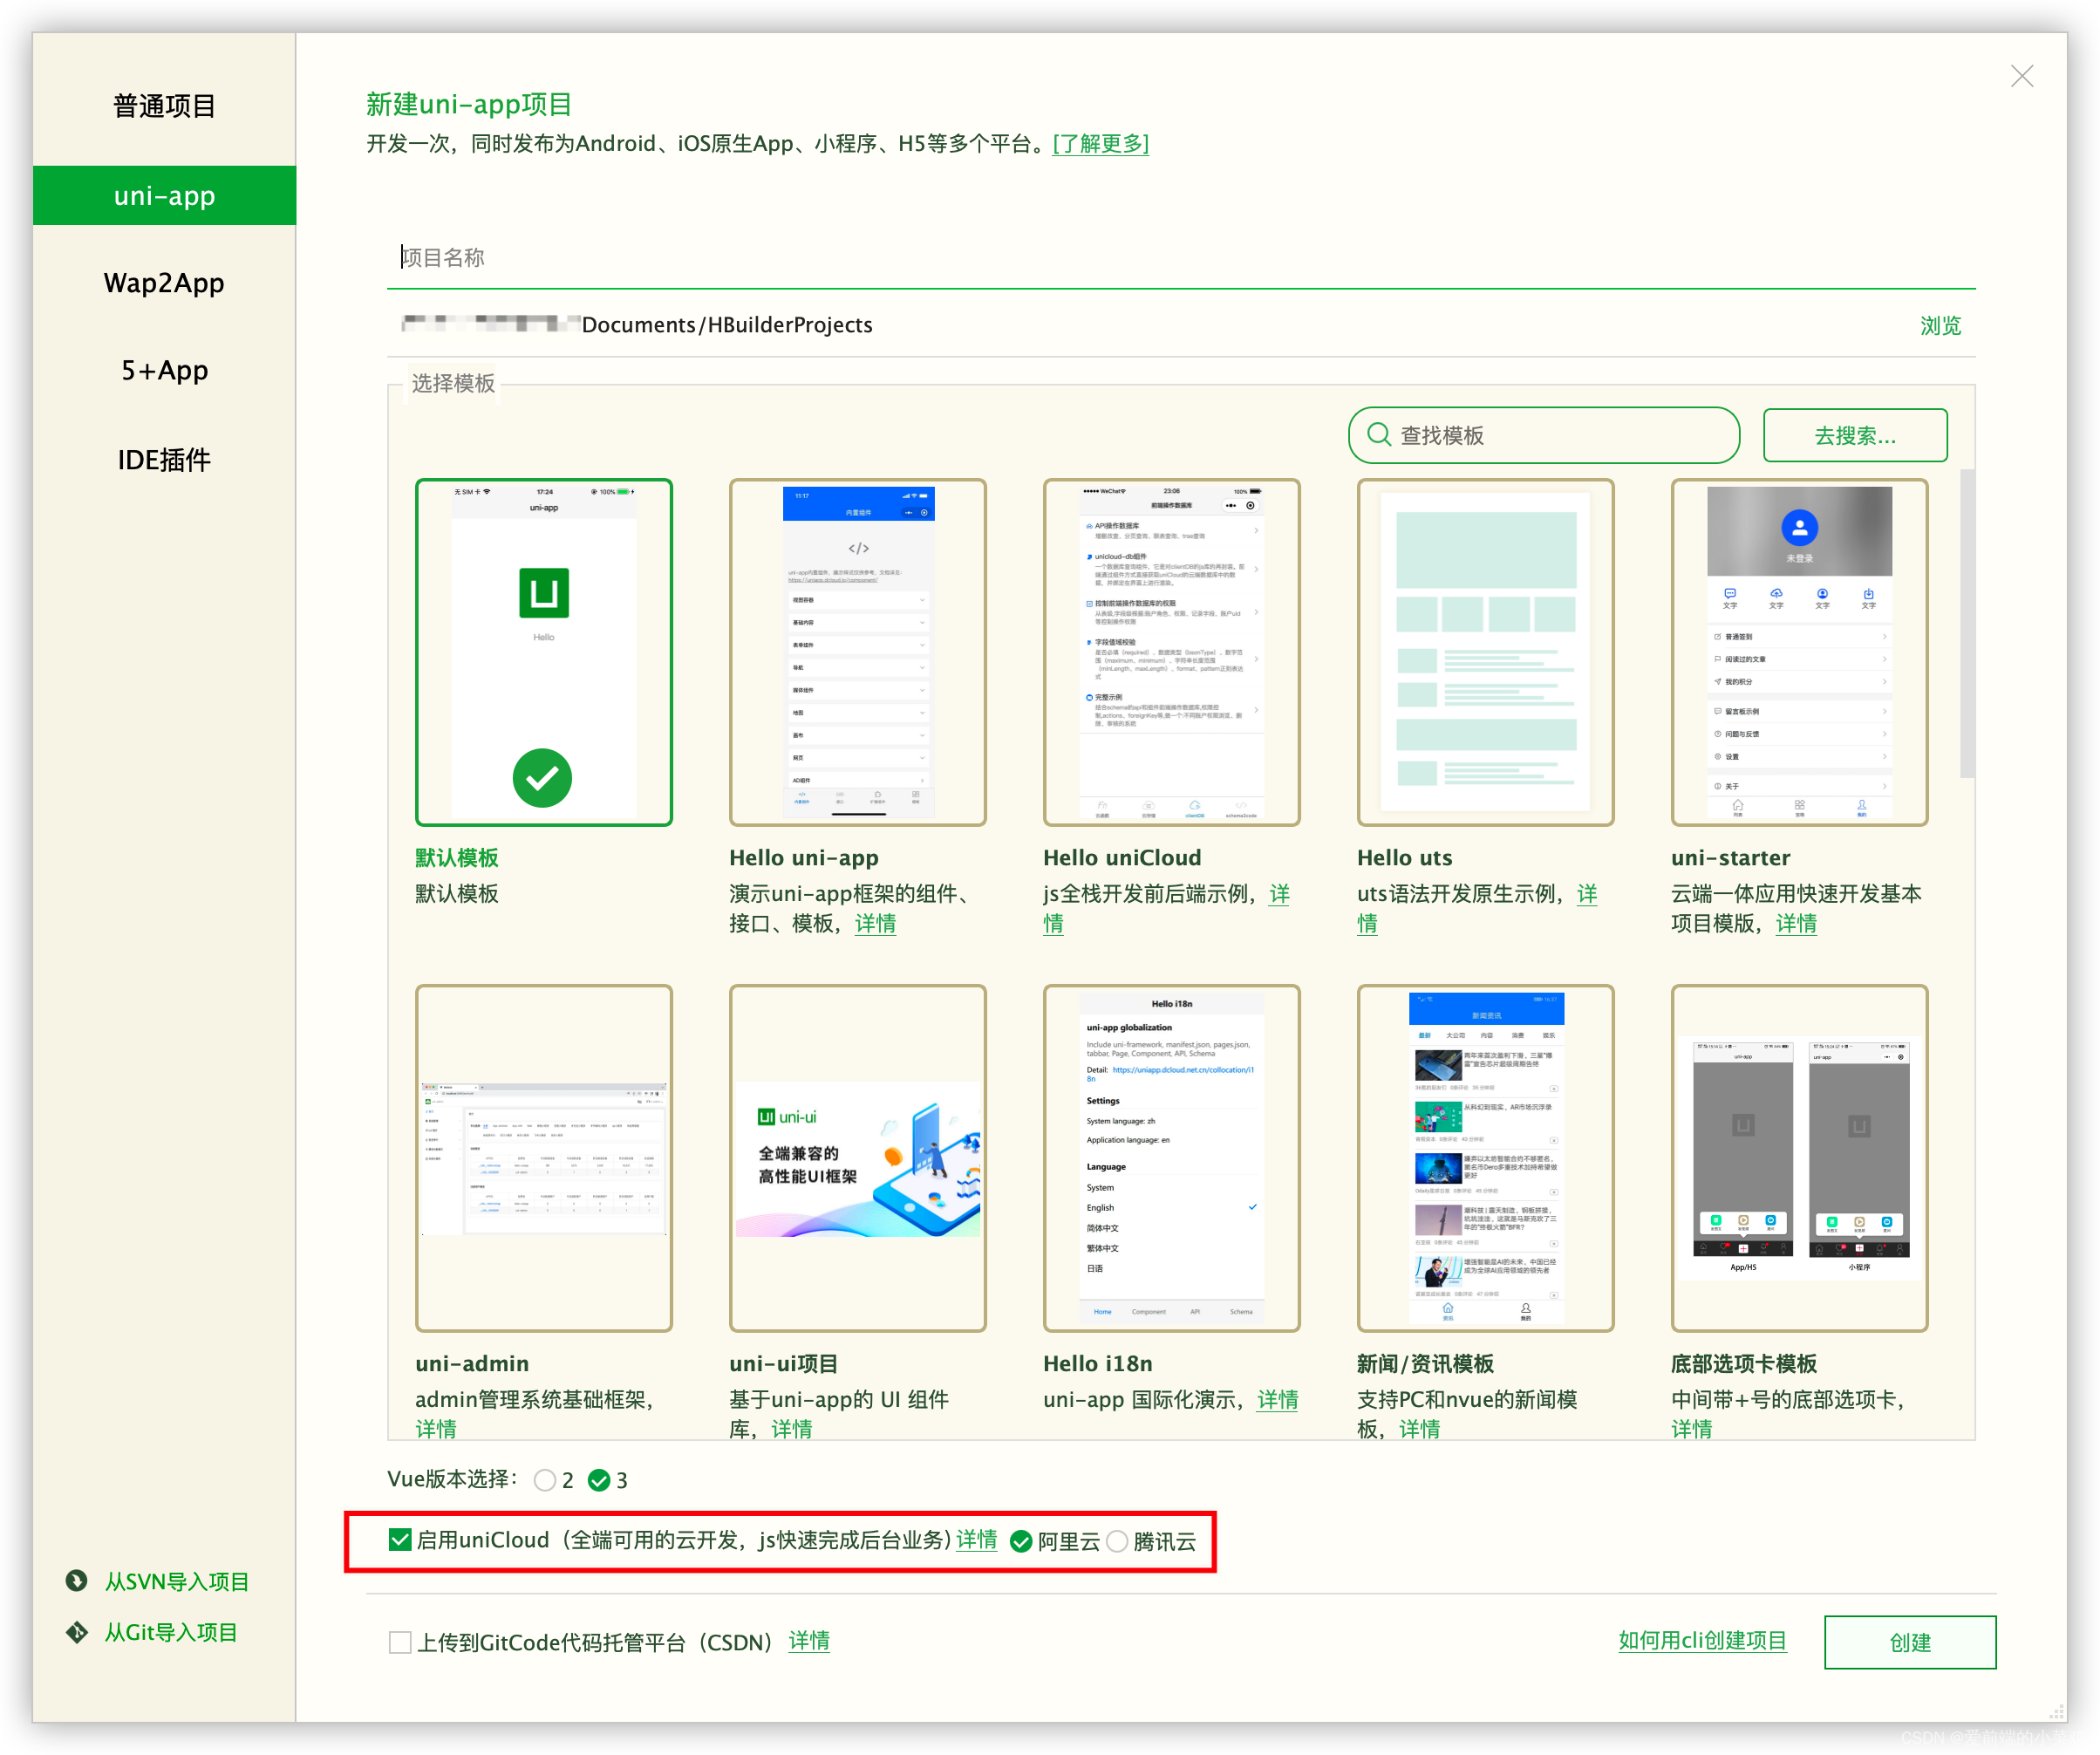Click the 浏览 browse link
The image size is (2100, 1755).
point(1940,325)
